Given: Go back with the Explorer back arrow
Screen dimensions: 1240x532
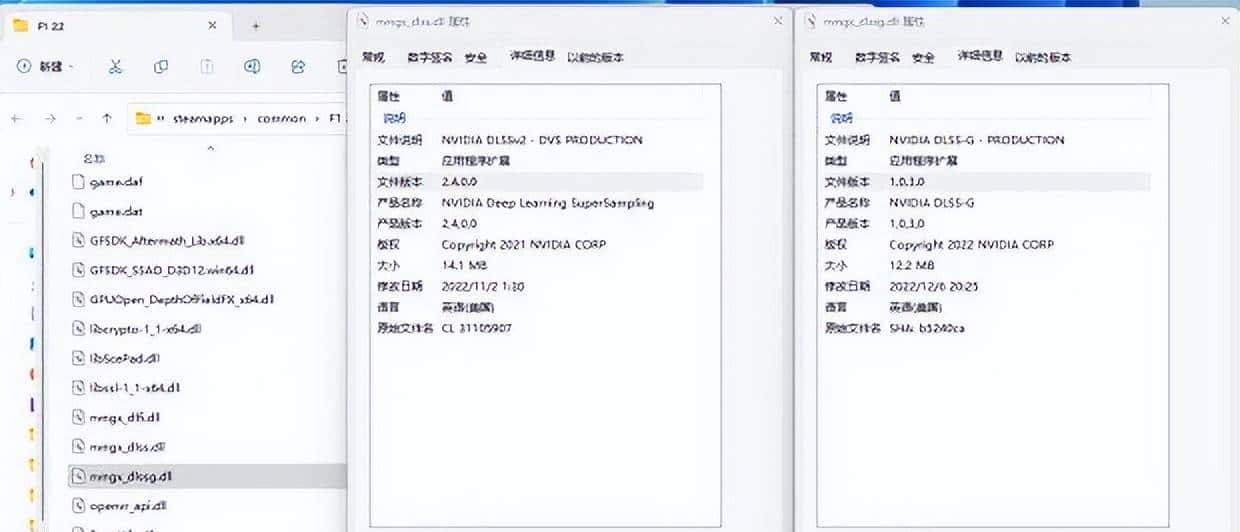Looking at the screenshot, I should pos(16,118).
